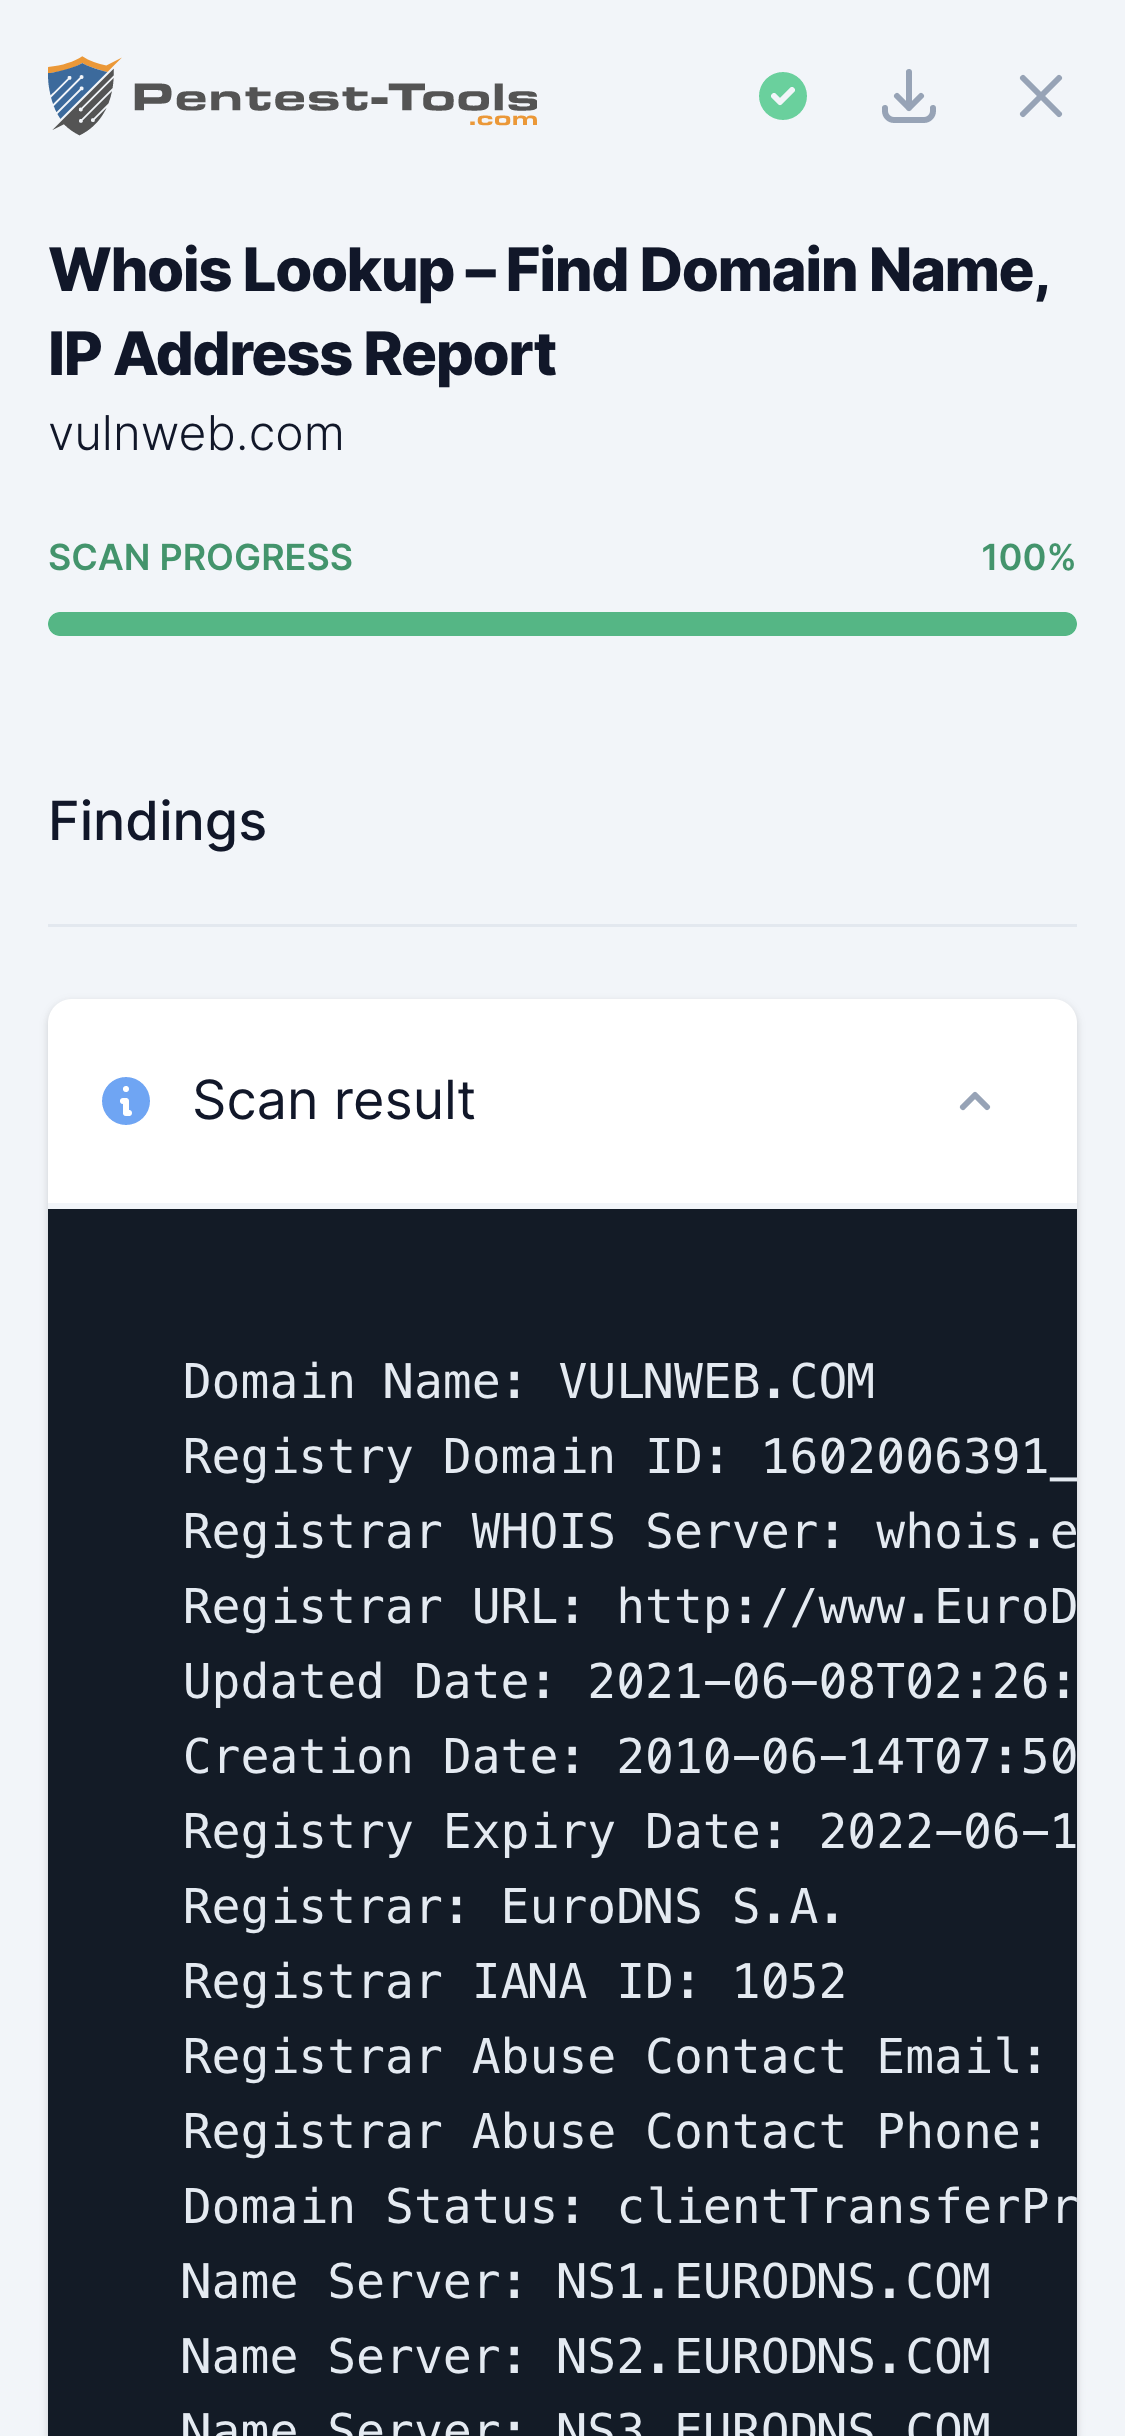Click the Scan result label
The height and width of the screenshot is (2436, 1125).
334,1099
